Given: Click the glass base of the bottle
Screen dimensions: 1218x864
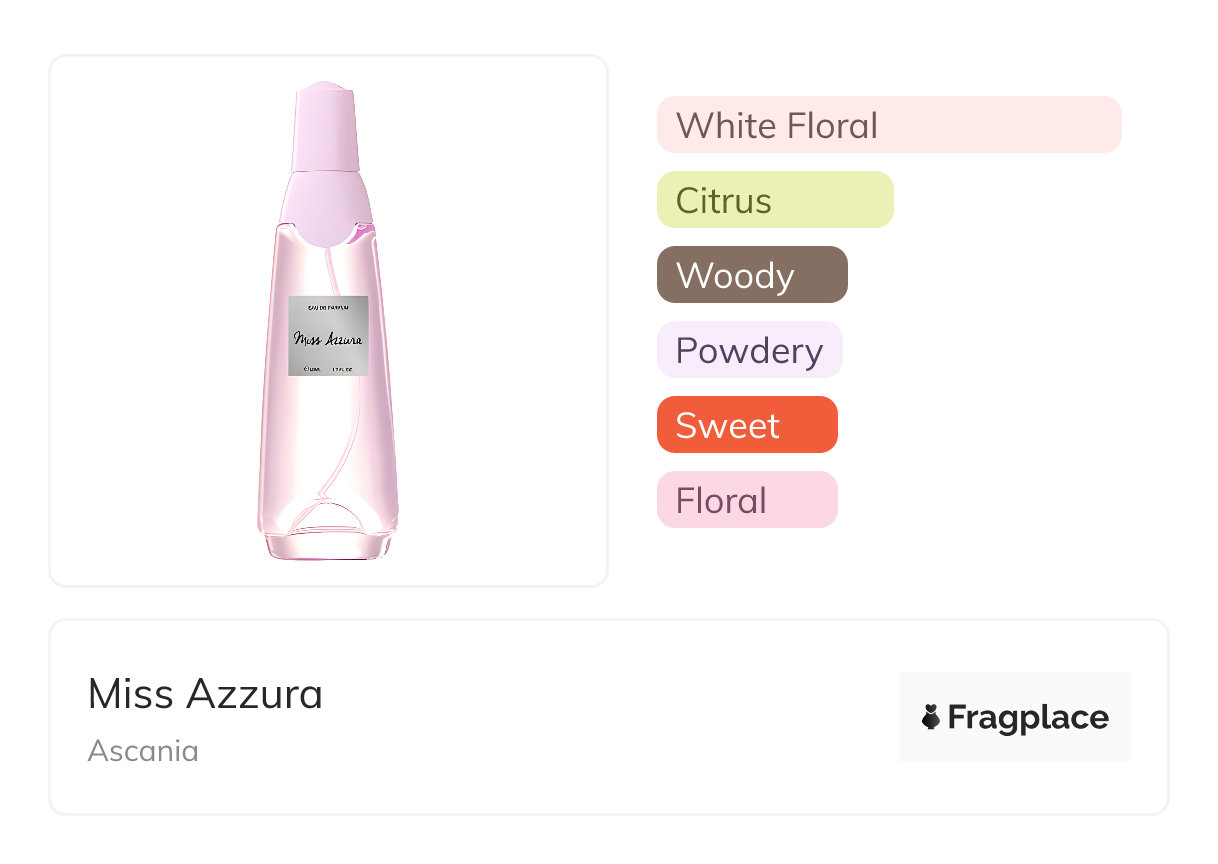Looking at the screenshot, I should tap(328, 541).
